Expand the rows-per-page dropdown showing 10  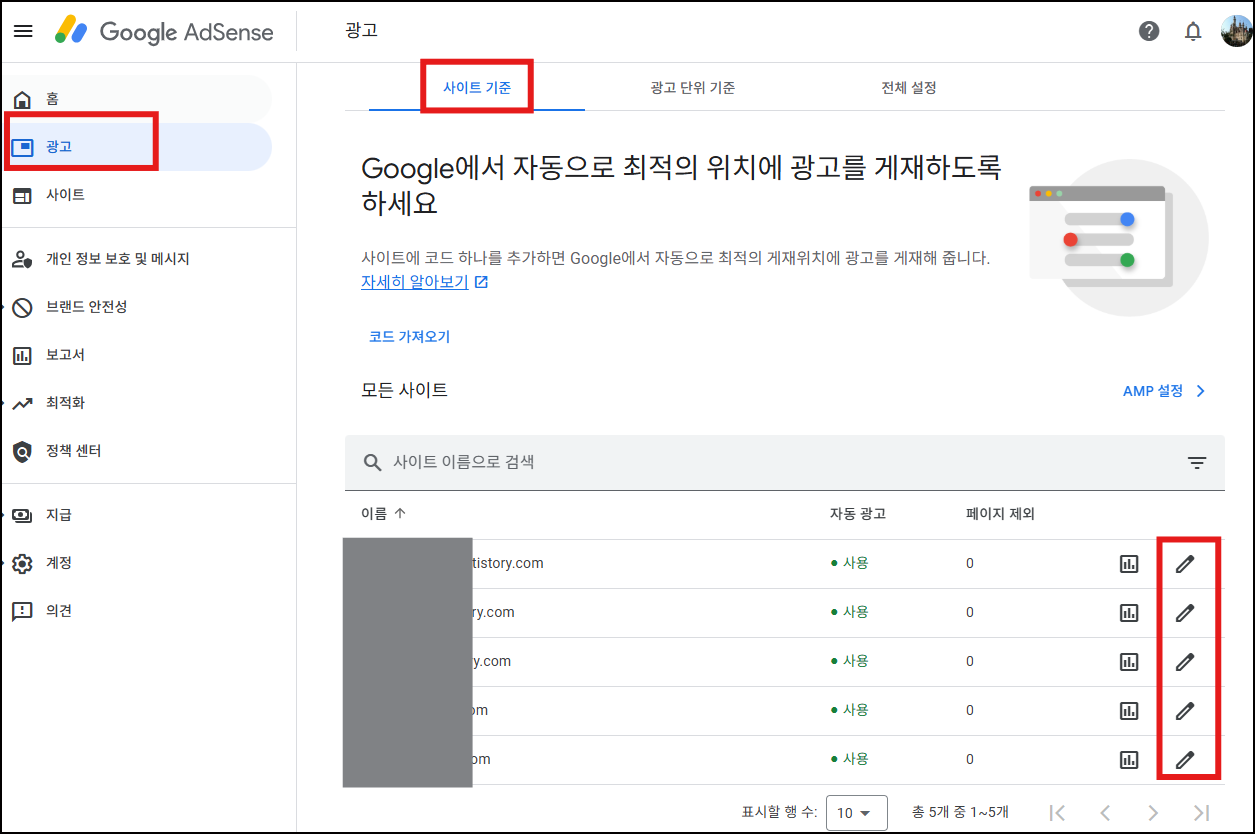856,812
